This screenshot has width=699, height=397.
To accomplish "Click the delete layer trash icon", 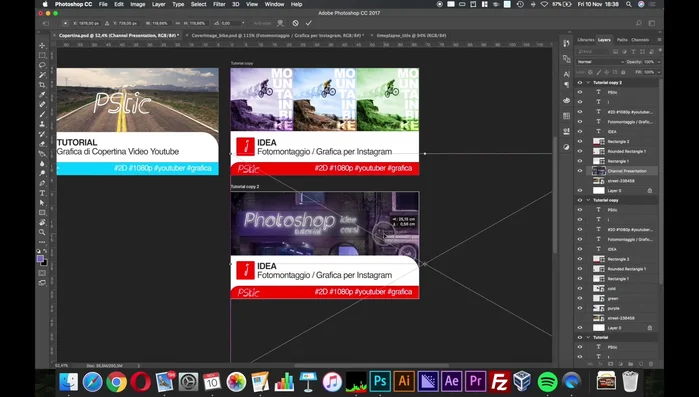I will tap(650, 364).
